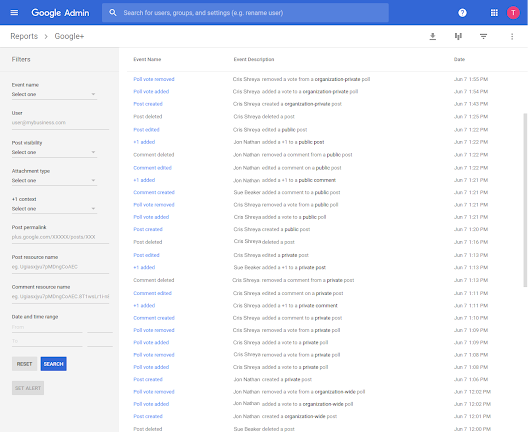Click the Google Admin logo
This screenshot has height=436, width=530.
60,13
